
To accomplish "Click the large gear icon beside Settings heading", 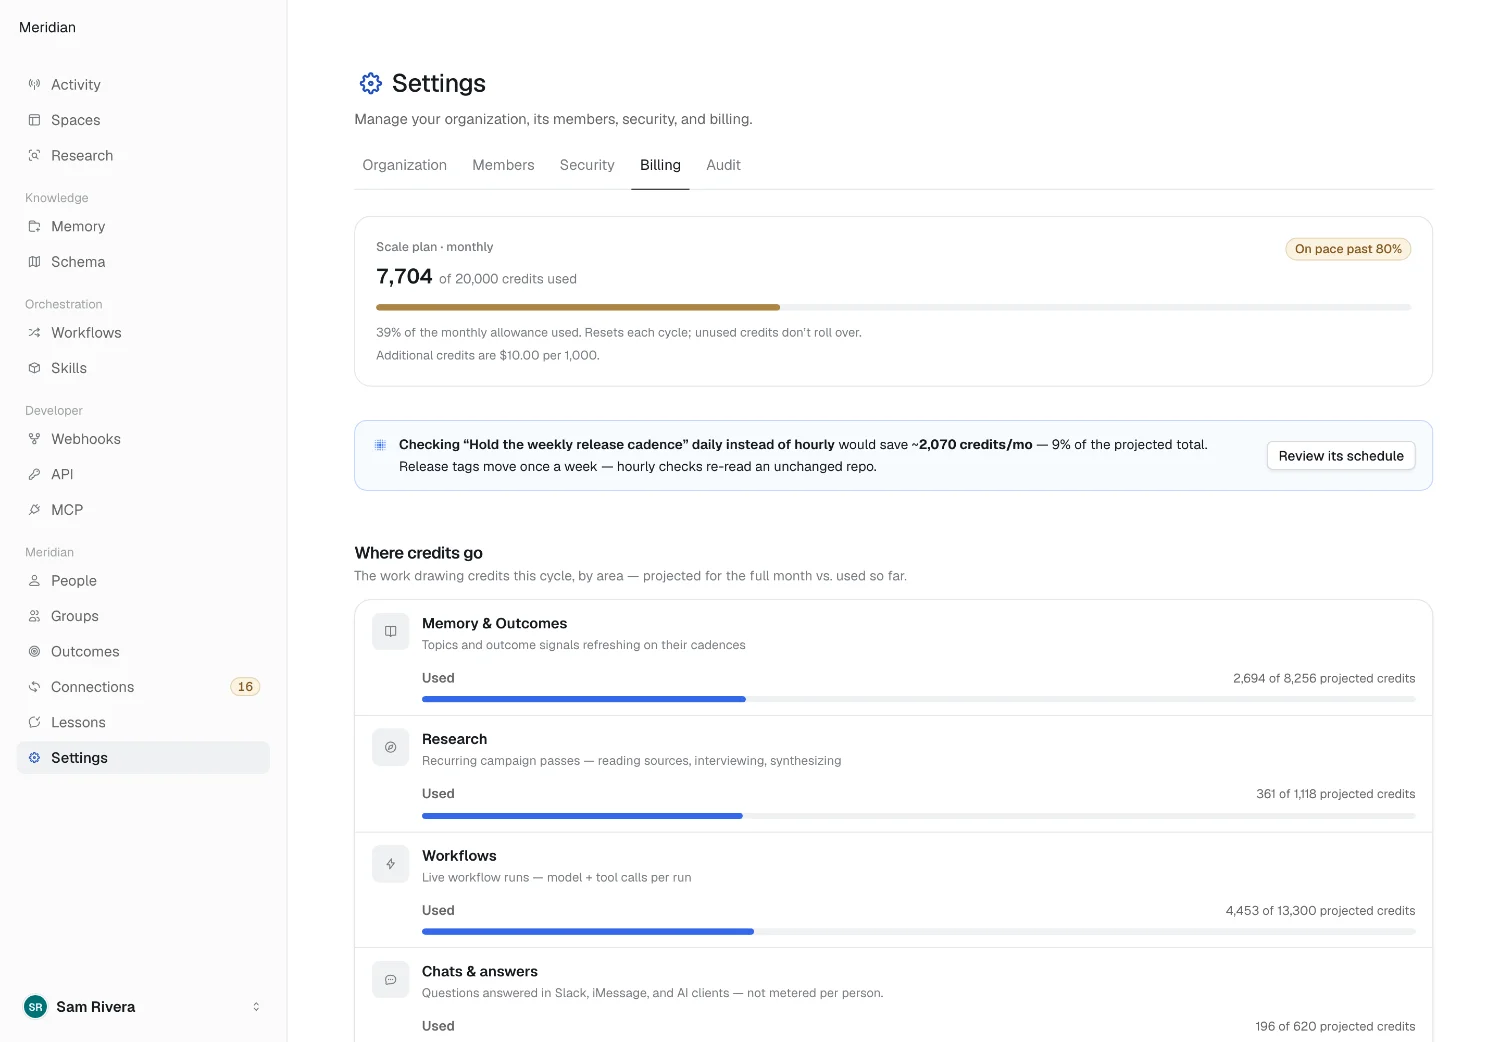I will [371, 83].
